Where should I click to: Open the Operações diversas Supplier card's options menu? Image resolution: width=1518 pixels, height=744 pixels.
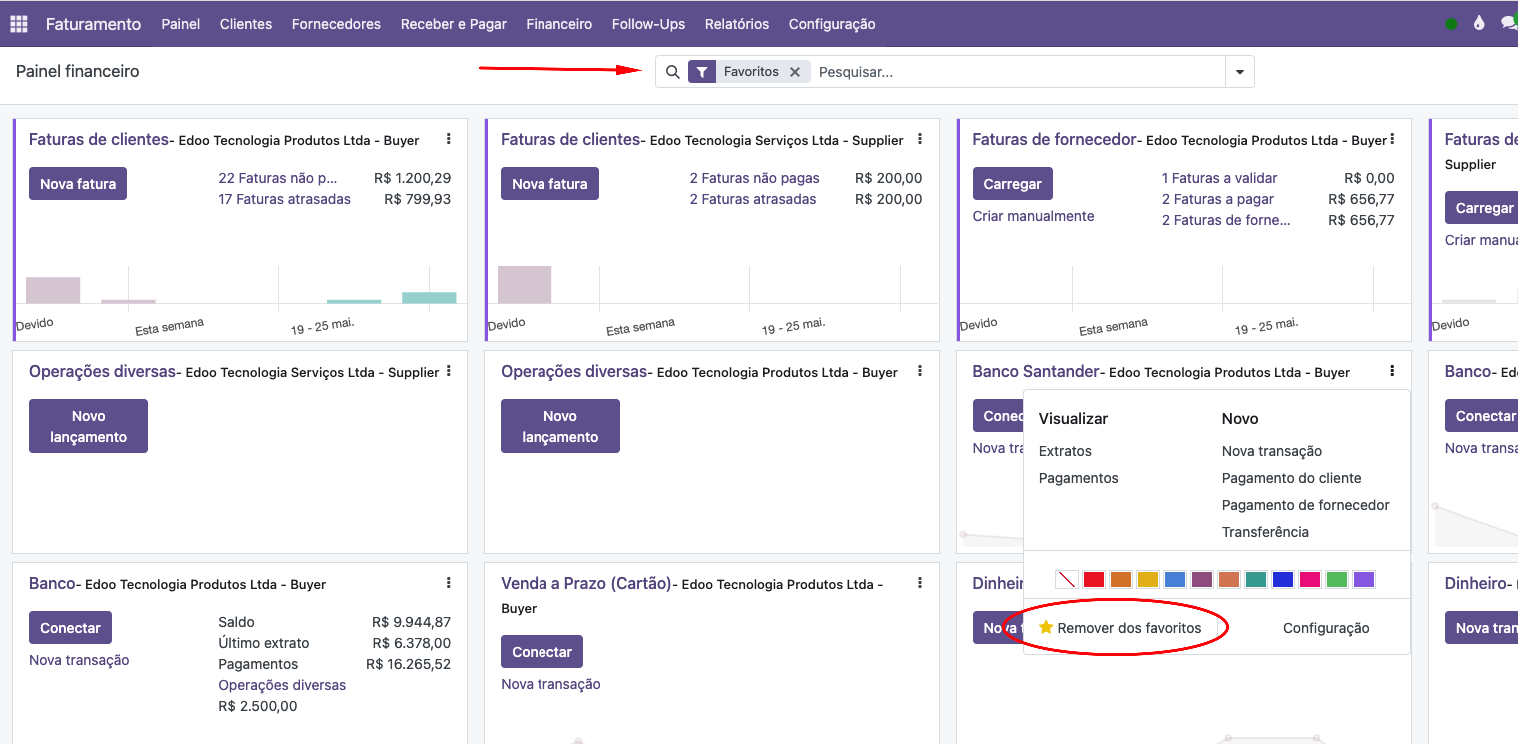[x=448, y=371]
